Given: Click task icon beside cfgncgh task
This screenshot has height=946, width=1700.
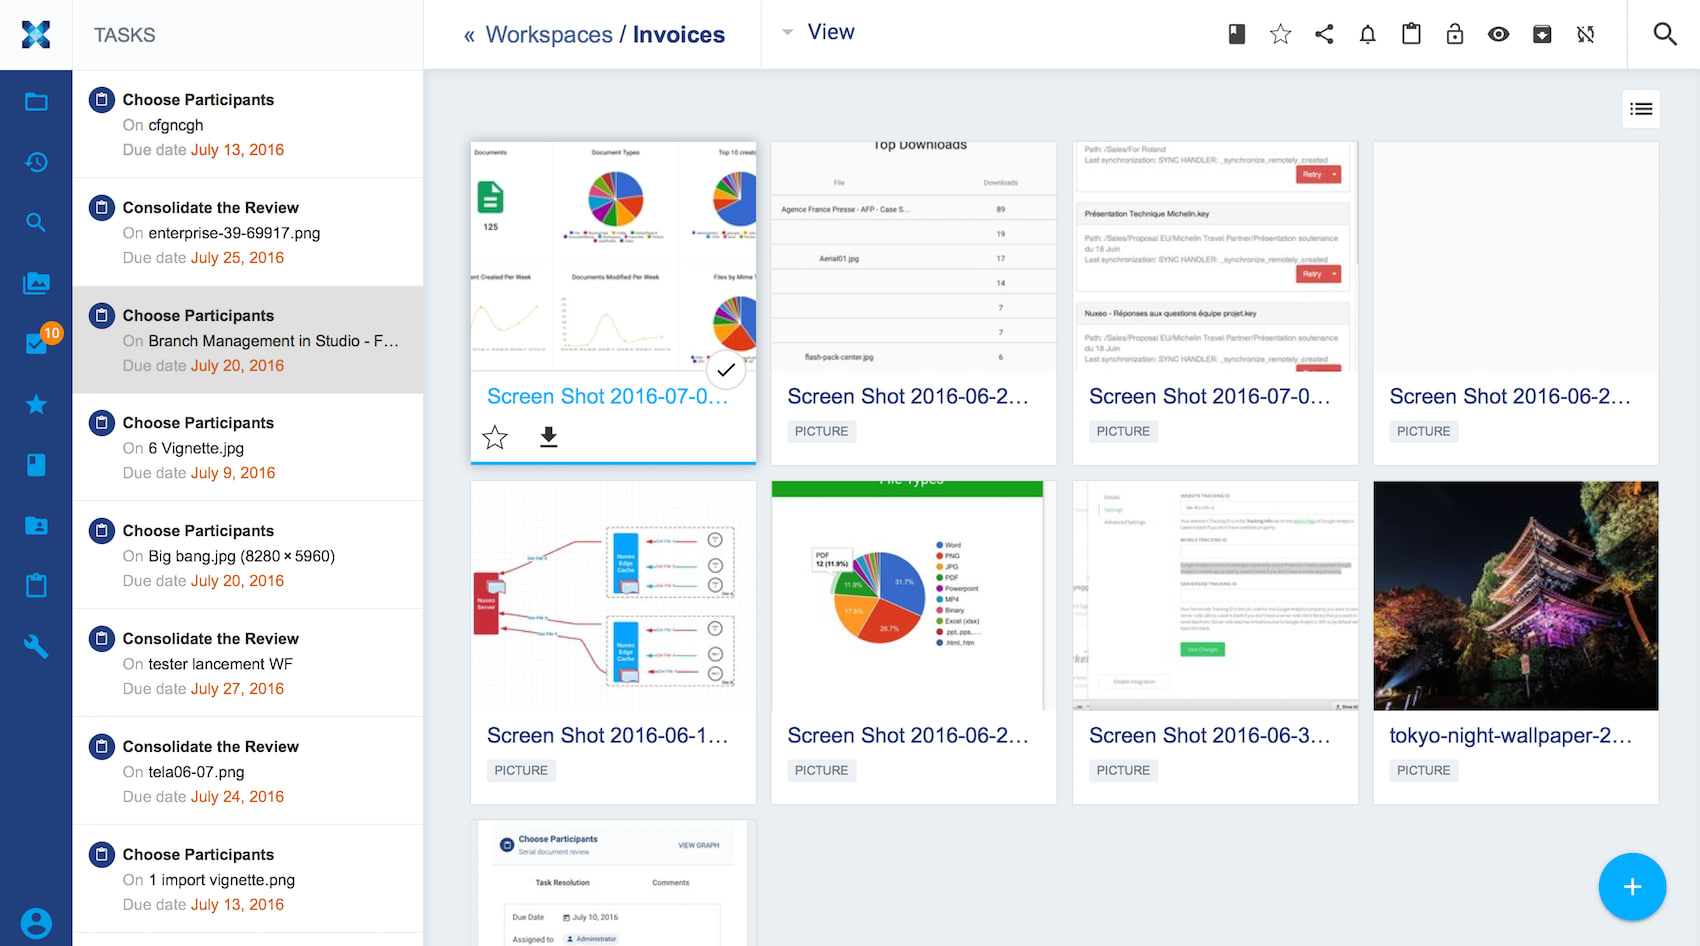Looking at the screenshot, I should (102, 100).
